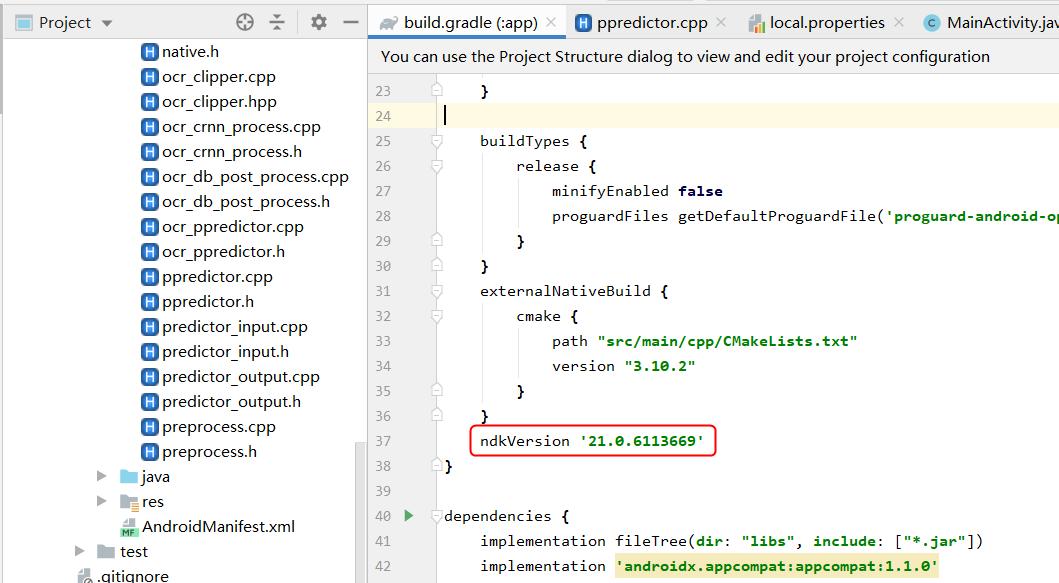Click the cmake version "3.10.2" value
The width and height of the screenshot is (1059, 583).
(660, 366)
